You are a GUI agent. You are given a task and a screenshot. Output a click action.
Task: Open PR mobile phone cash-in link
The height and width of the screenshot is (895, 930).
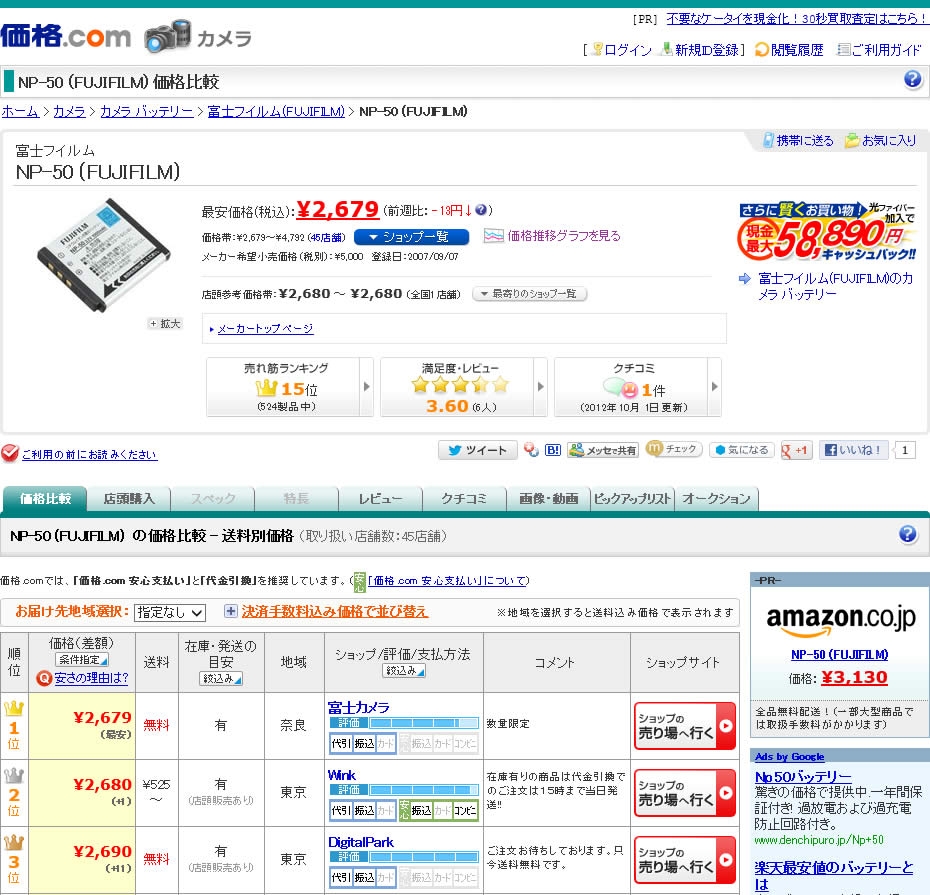[797, 18]
